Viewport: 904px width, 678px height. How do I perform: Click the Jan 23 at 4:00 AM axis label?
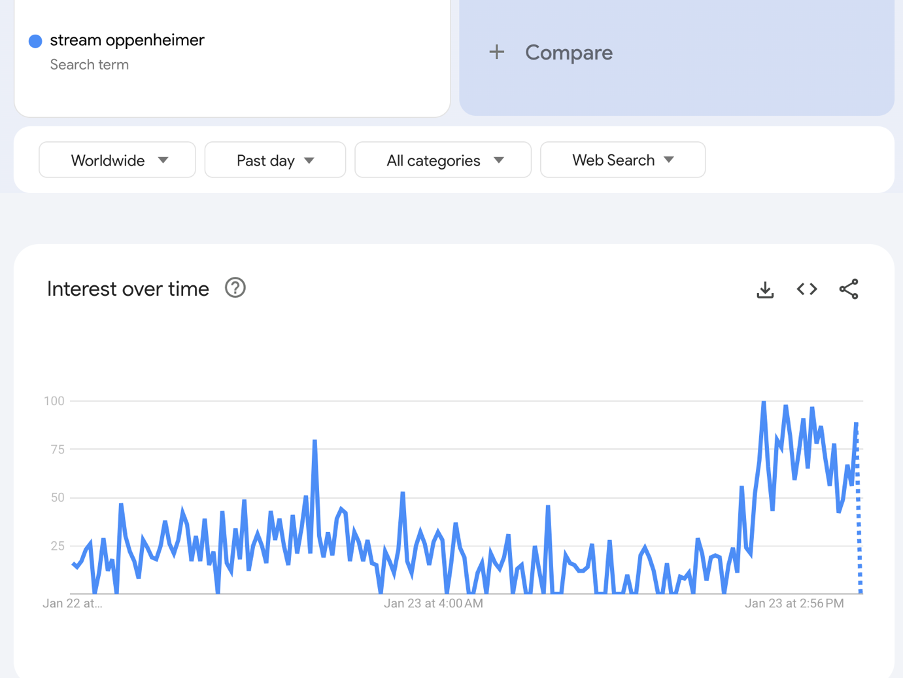[433, 603]
